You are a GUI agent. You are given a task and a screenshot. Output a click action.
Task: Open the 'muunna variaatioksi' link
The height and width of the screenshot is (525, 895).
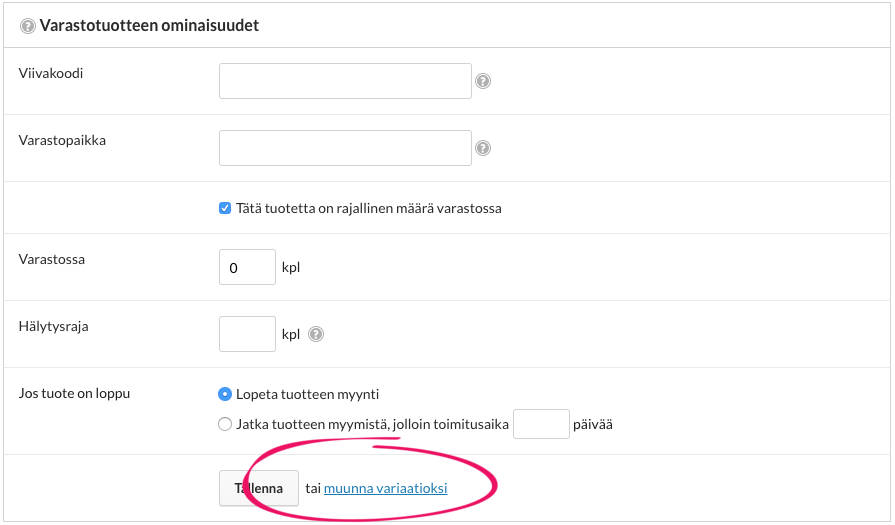point(385,489)
